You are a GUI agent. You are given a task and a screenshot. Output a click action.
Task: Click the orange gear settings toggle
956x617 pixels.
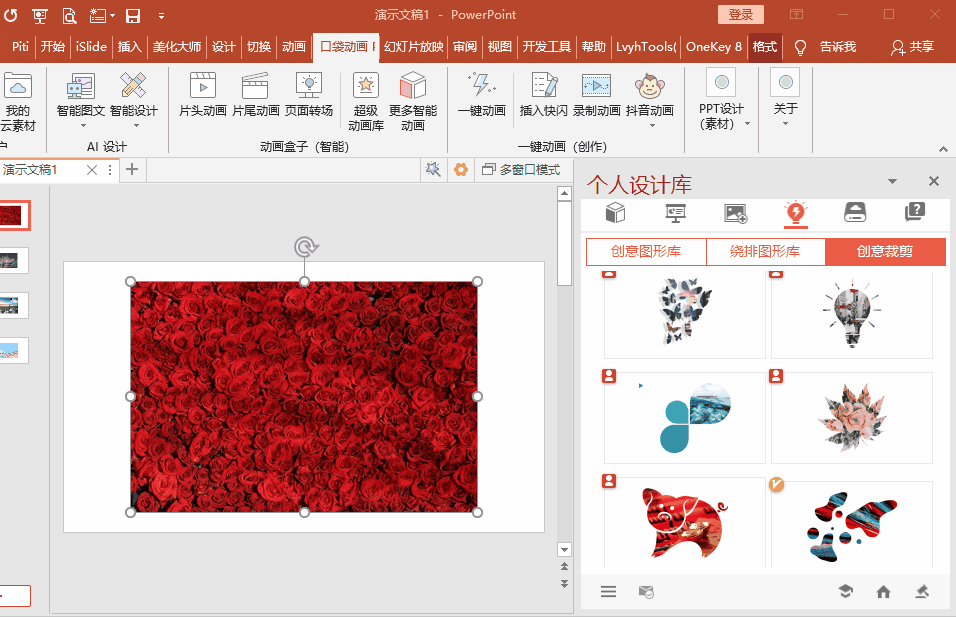pyautogui.click(x=460, y=170)
